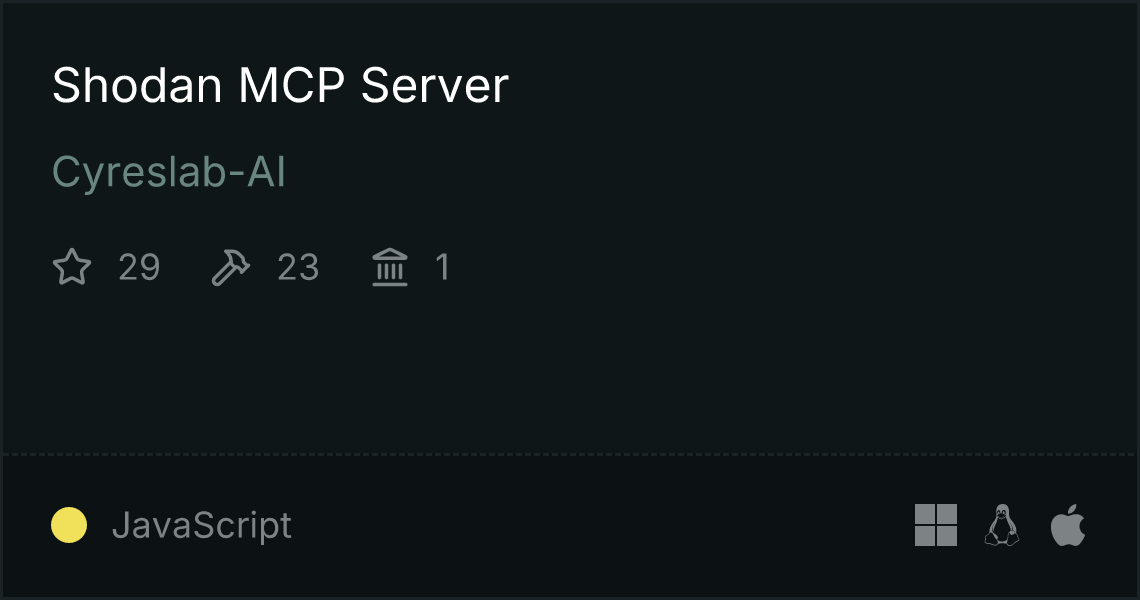Click the star icon beside 29
1140x600 pixels.
coord(72,266)
